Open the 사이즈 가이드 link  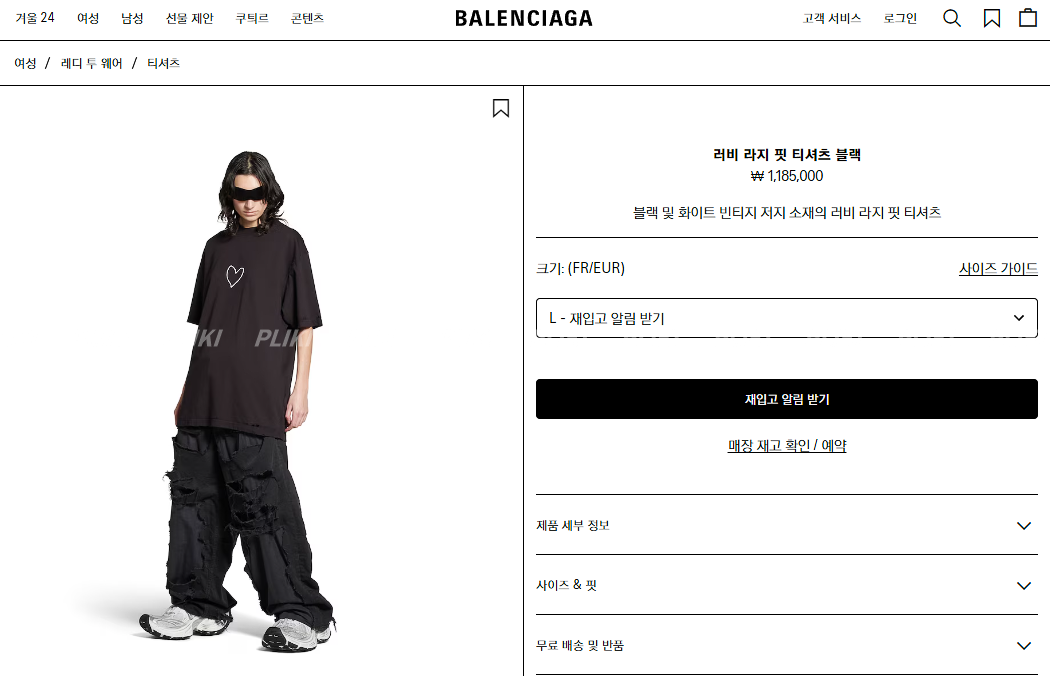[x=998, y=269]
